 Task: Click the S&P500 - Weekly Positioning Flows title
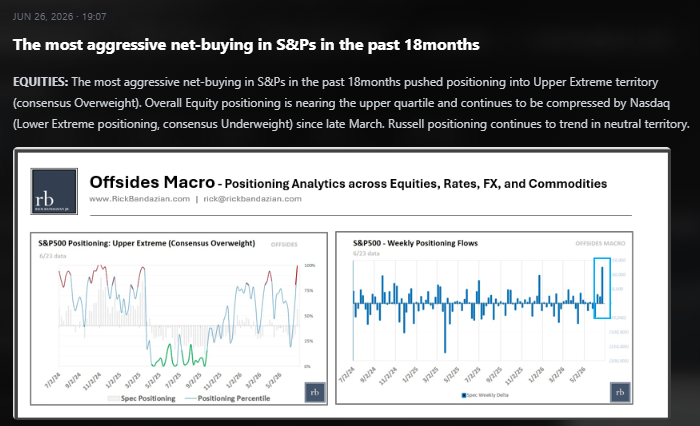point(415,243)
